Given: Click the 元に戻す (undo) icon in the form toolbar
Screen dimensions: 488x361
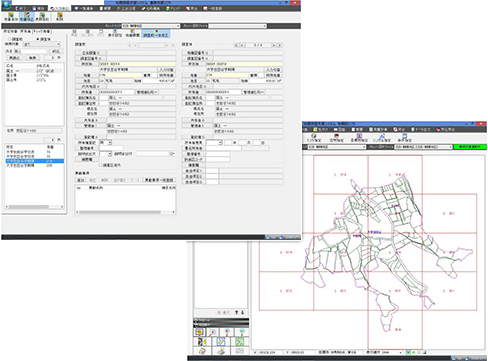Looking at the screenshot, I should point(87,33).
